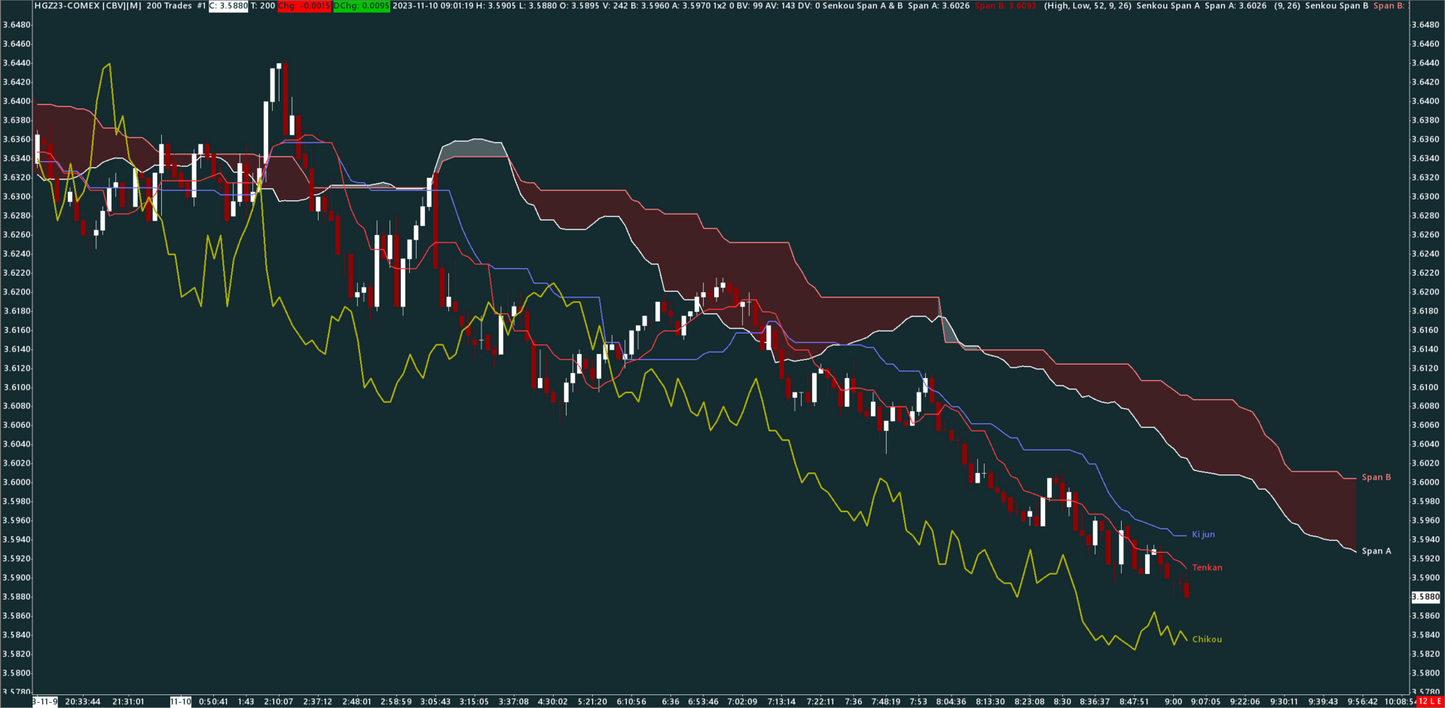Click the 3.6440 price on right scale
This screenshot has height=708, width=1445.
coord(1424,63)
